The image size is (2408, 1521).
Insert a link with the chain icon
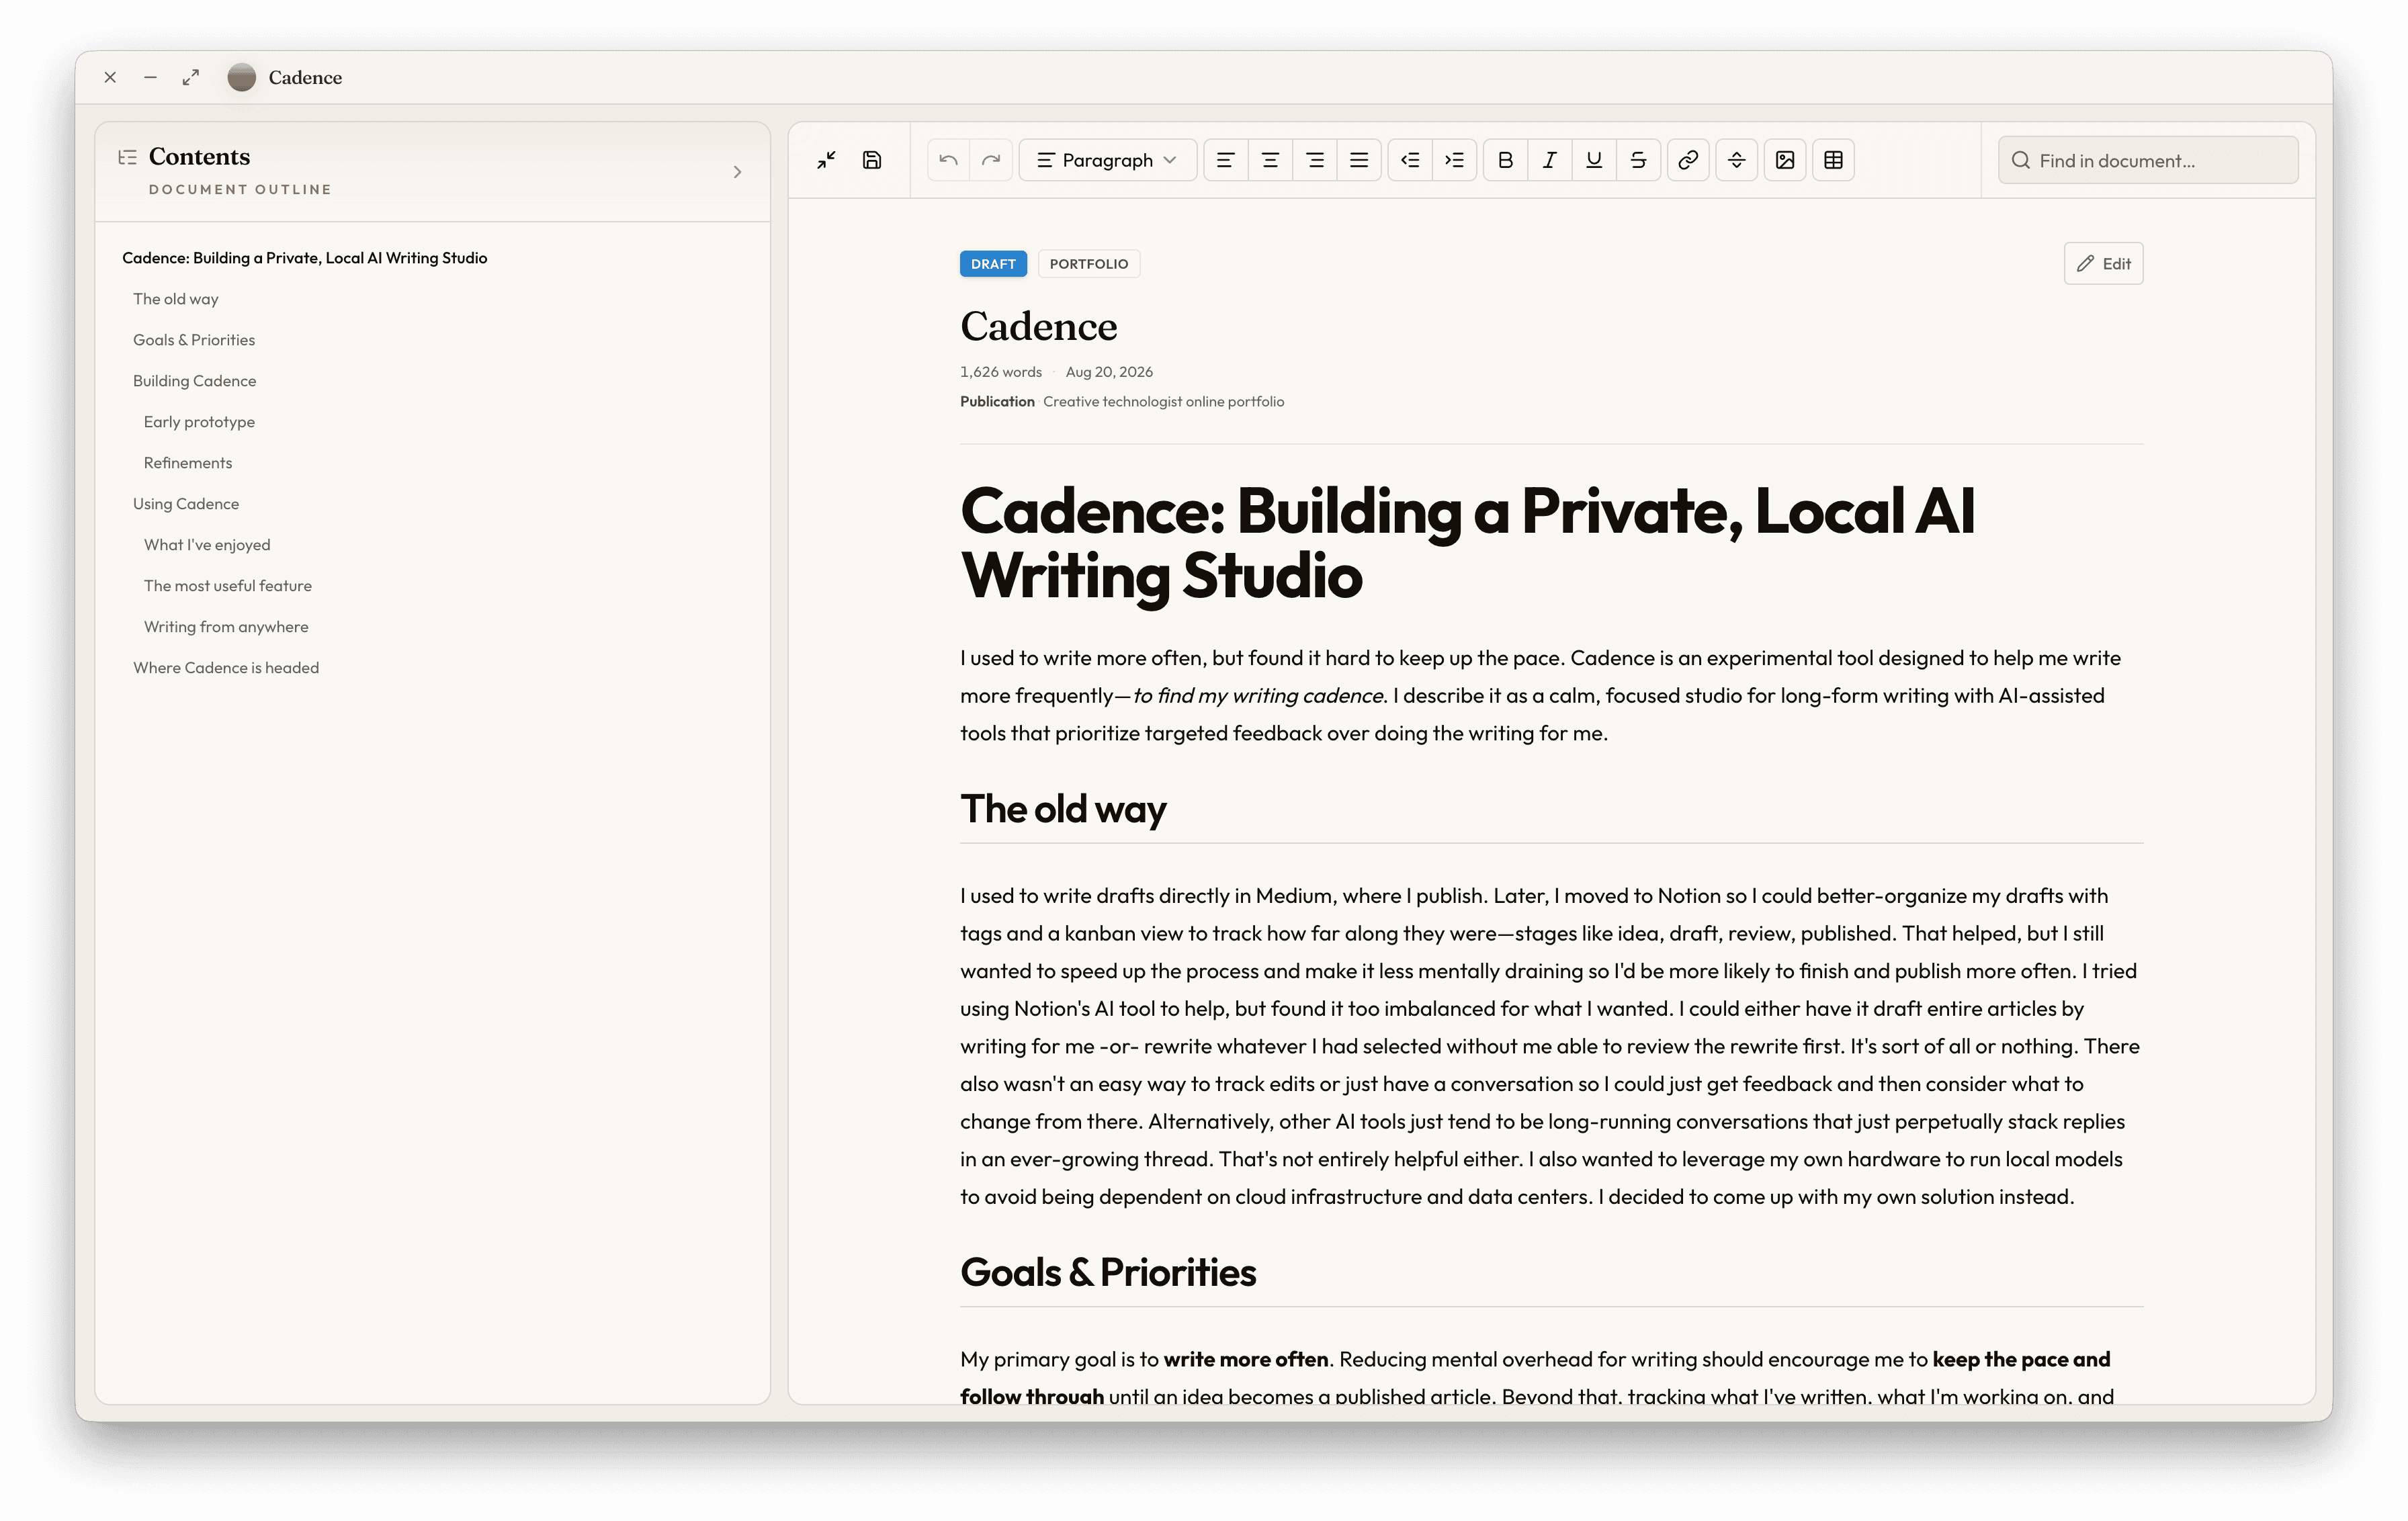tap(1688, 160)
